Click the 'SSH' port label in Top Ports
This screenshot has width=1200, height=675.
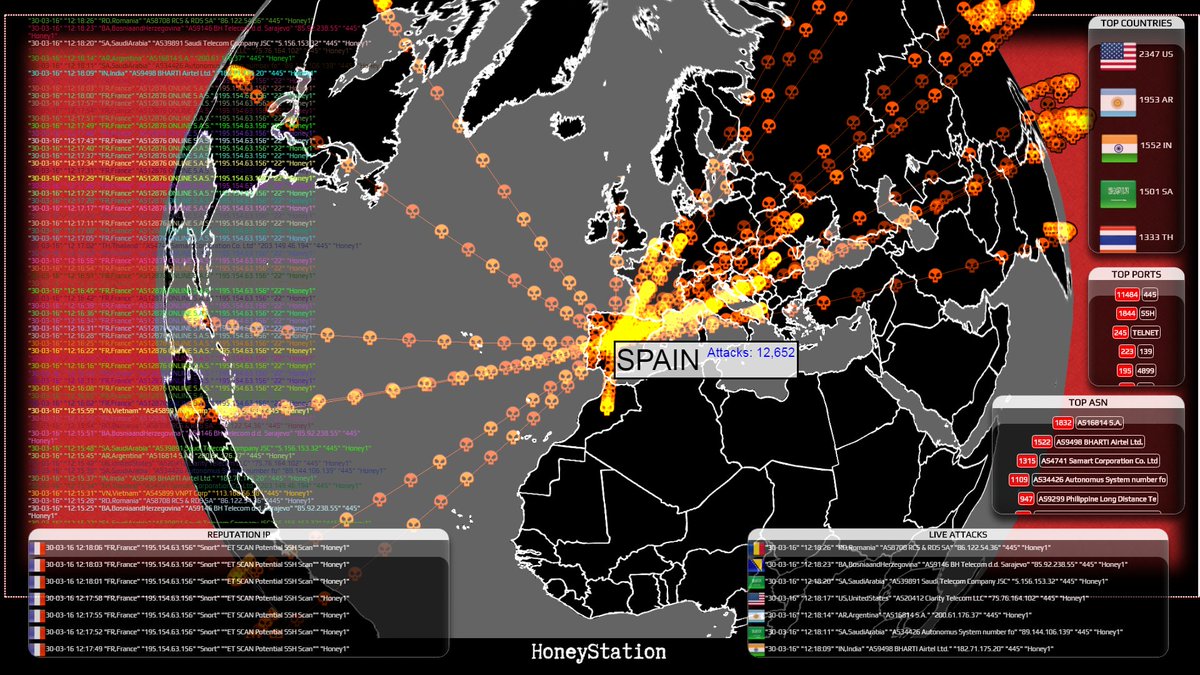(x=1148, y=313)
